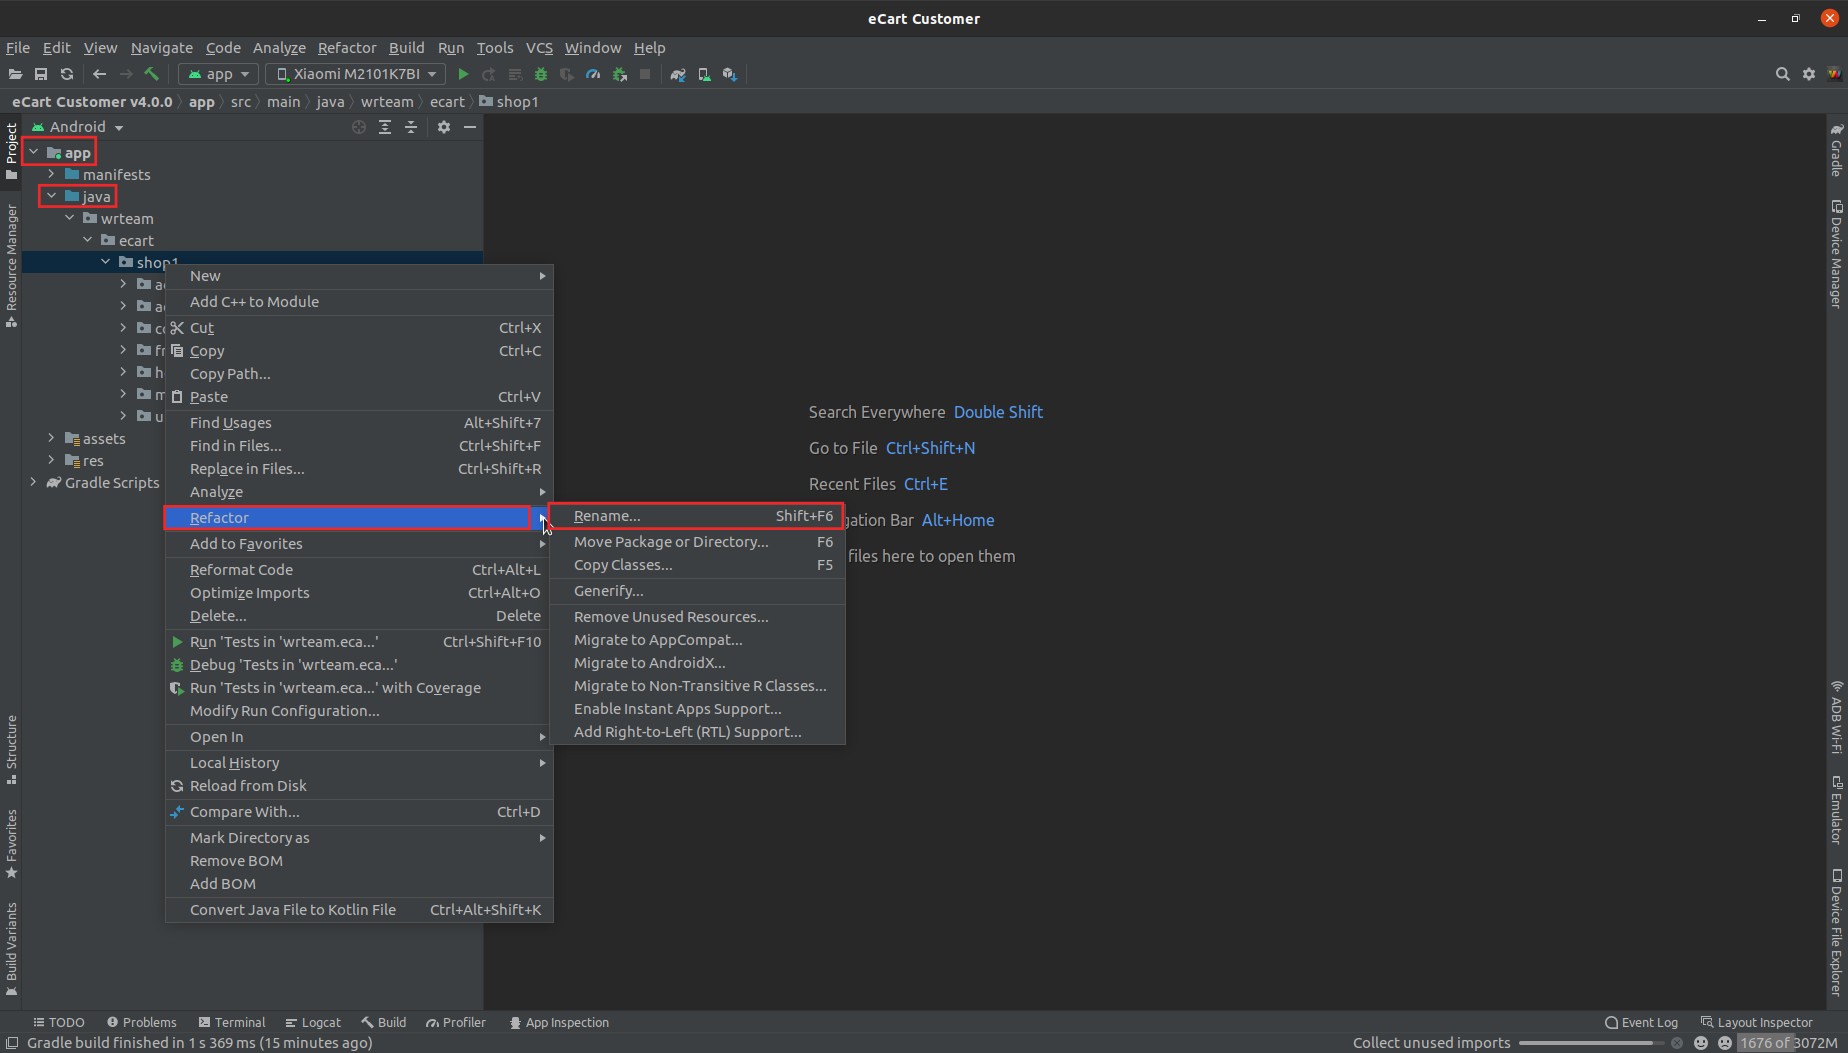Open IDE settings via gear icon
Viewport: 1848px width, 1053px height.
click(1809, 74)
